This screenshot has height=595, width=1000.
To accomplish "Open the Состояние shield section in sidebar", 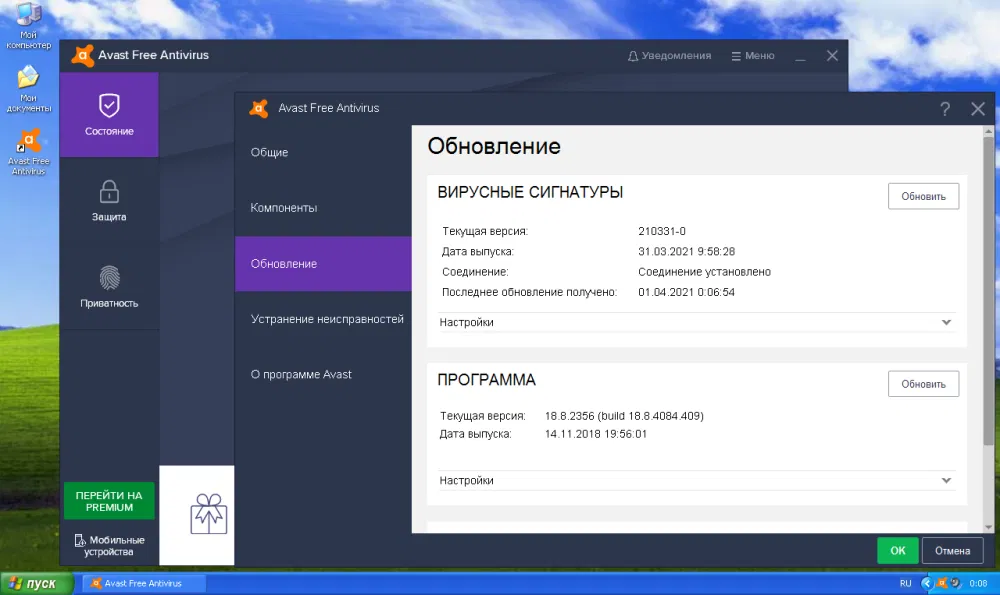I will 109,115.
